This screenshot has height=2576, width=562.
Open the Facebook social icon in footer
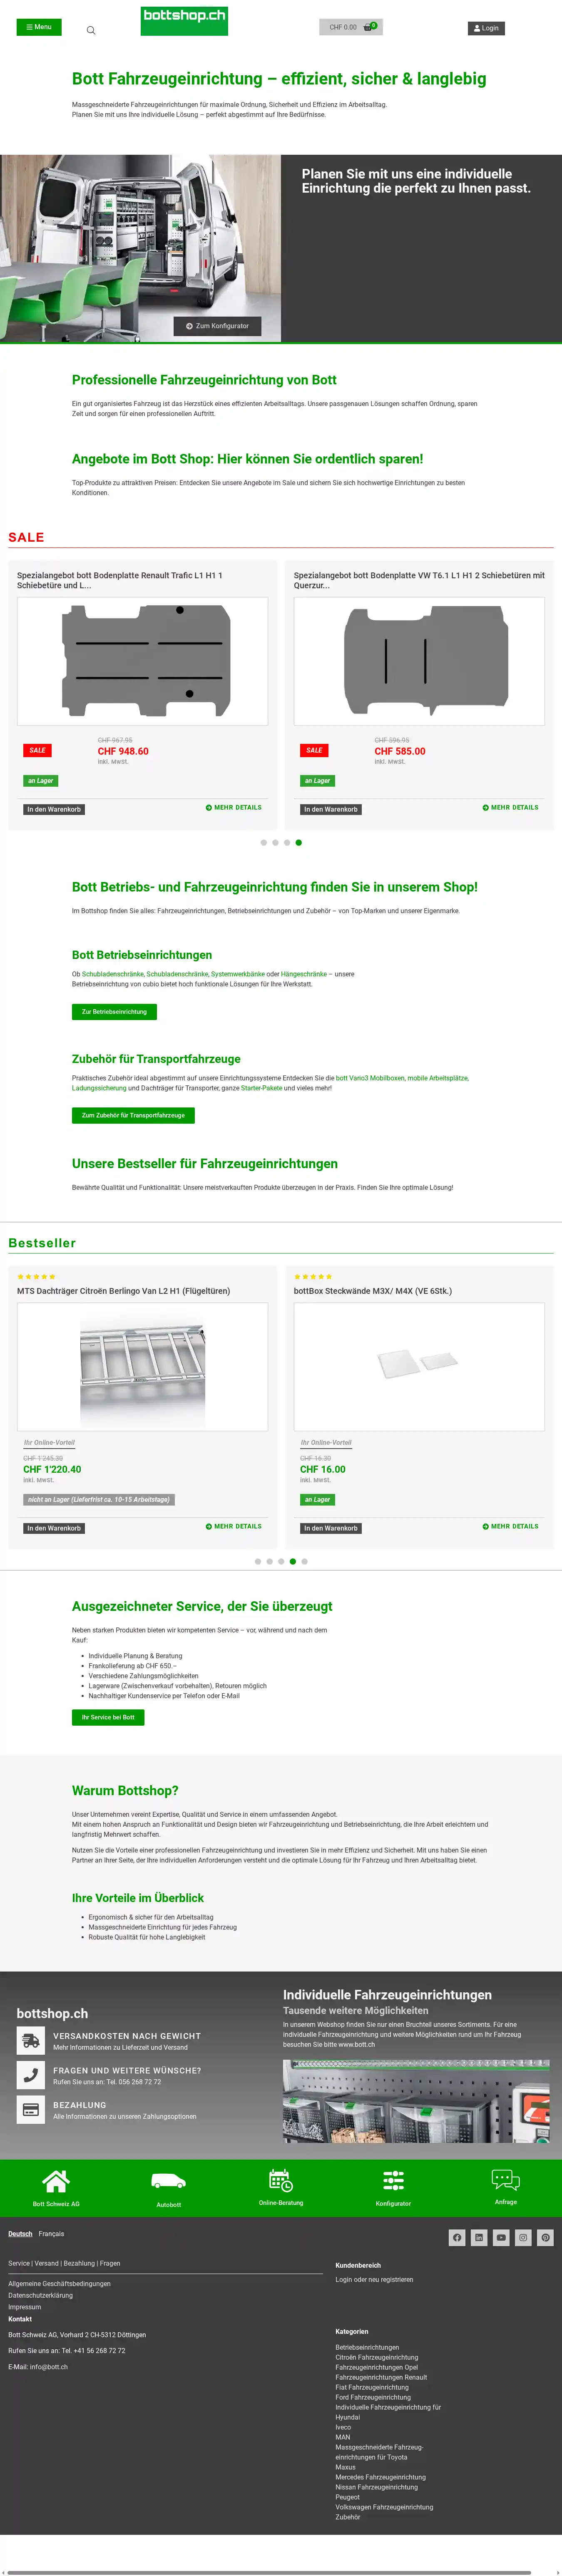[457, 2237]
